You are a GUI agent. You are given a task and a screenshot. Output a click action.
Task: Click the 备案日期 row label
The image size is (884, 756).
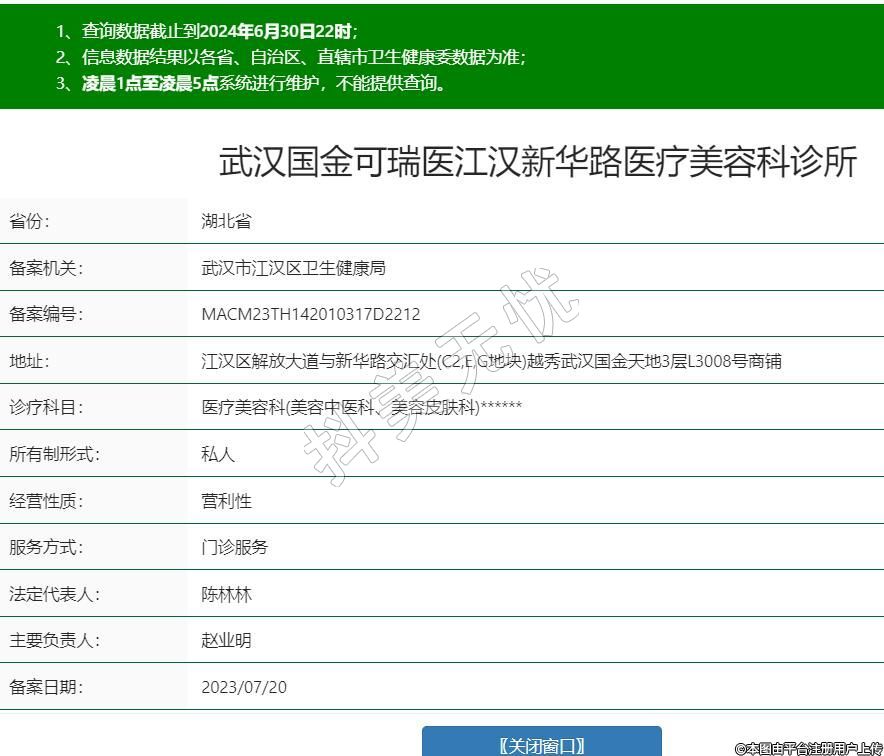tap(46, 687)
